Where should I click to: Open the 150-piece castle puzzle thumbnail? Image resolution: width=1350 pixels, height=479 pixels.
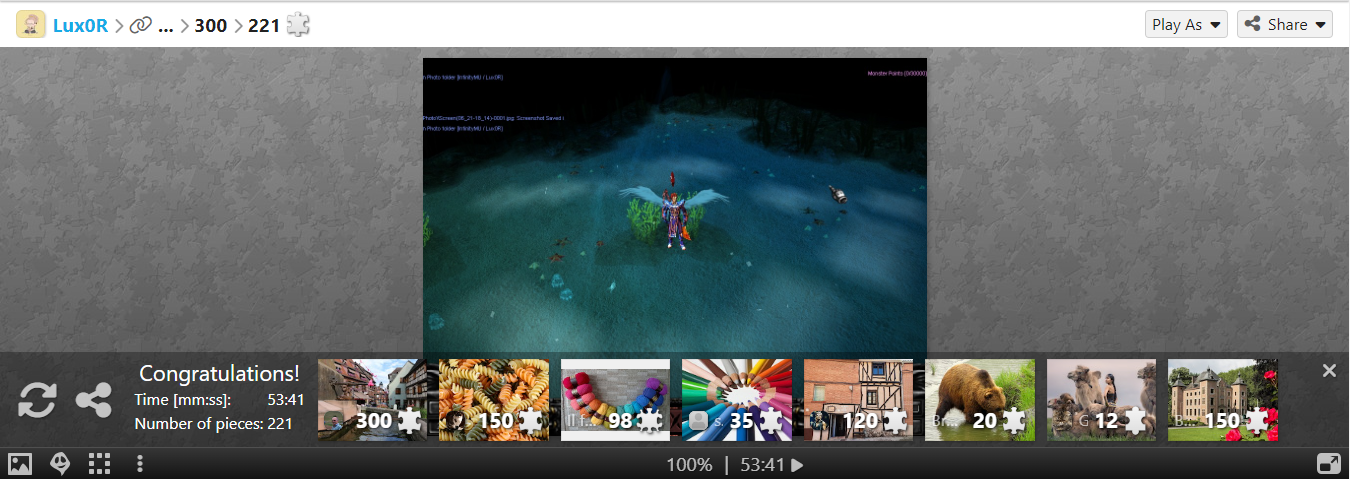pyautogui.click(x=1223, y=400)
